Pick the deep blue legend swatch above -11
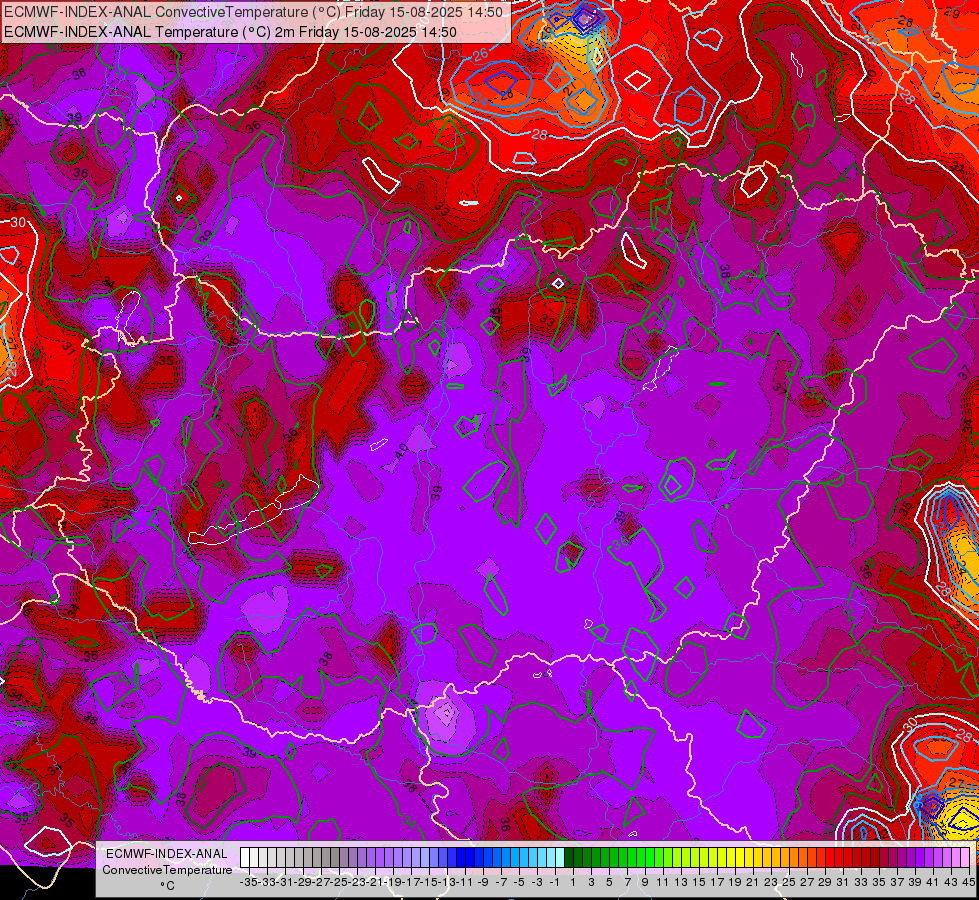 tap(461, 858)
